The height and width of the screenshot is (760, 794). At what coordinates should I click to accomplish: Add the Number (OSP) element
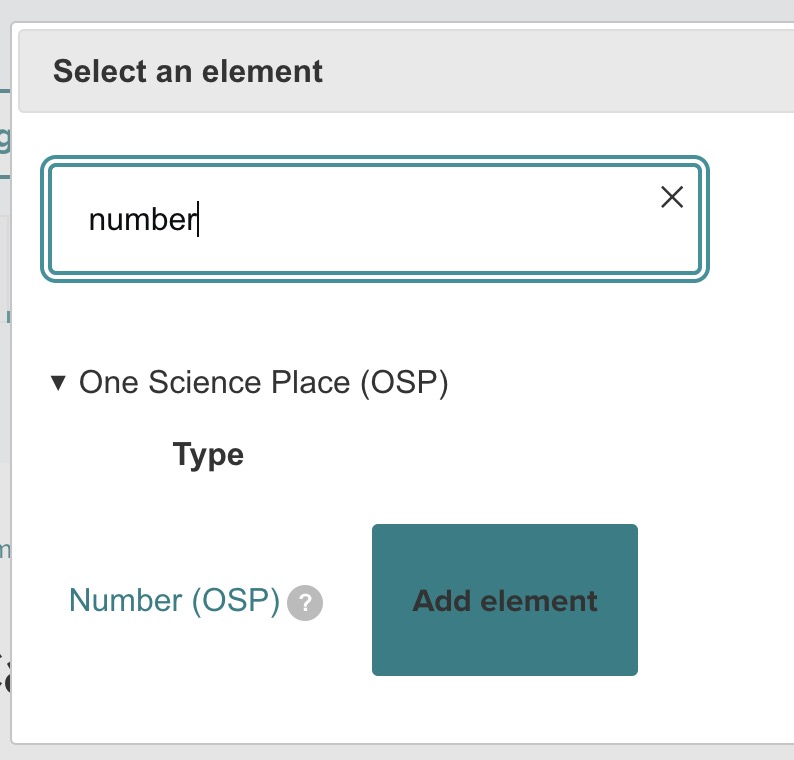click(x=504, y=600)
